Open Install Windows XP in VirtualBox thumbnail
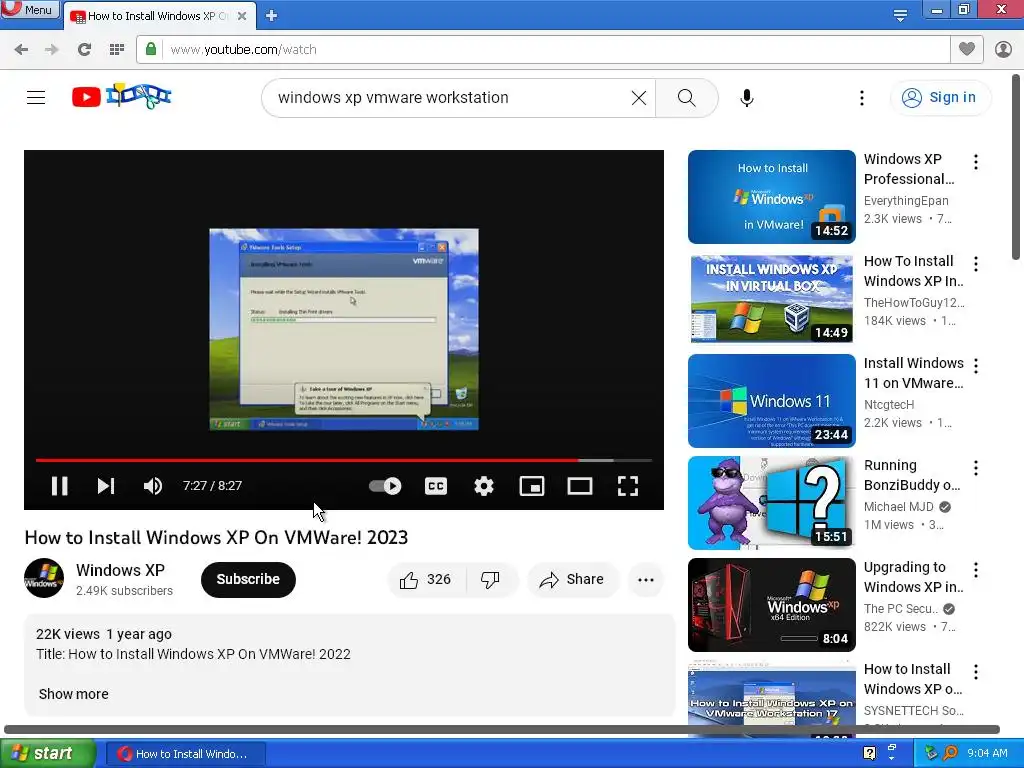This screenshot has width=1024, height=768. pos(771,298)
